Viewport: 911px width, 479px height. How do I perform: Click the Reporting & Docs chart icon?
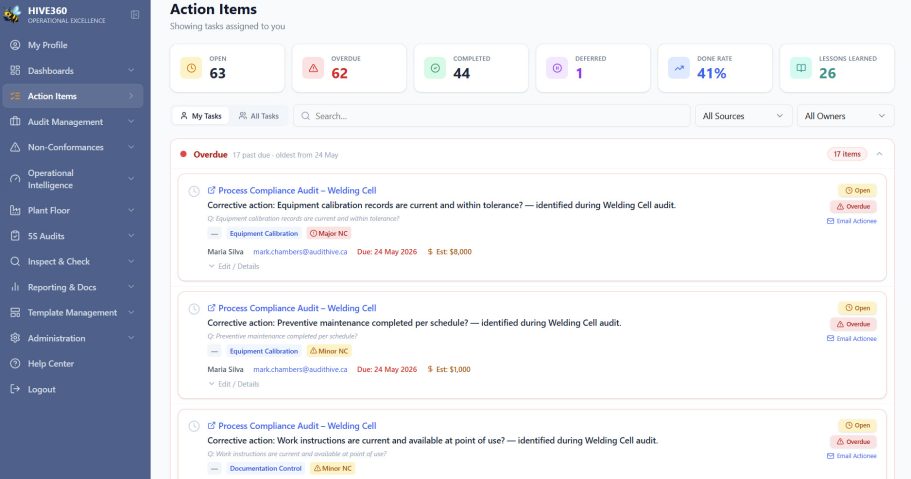point(15,287)
